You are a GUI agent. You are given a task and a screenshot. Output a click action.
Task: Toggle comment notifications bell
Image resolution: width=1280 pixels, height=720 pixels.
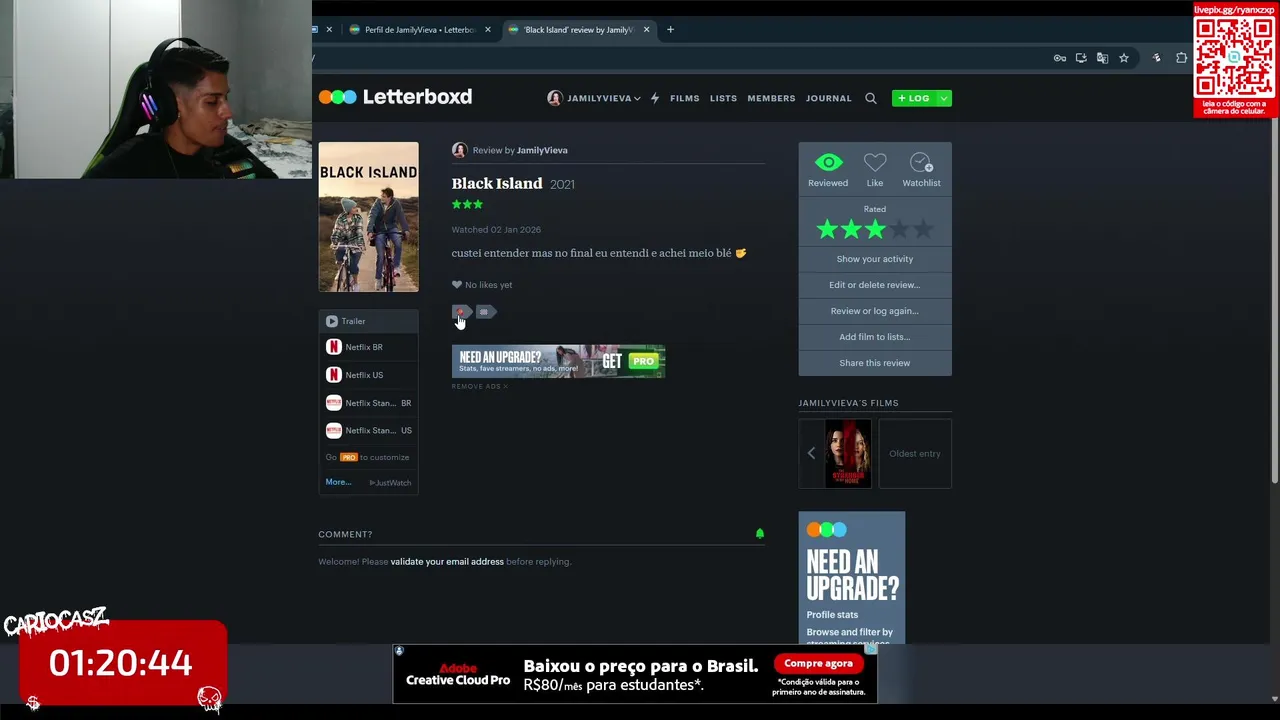pos(759,534)
